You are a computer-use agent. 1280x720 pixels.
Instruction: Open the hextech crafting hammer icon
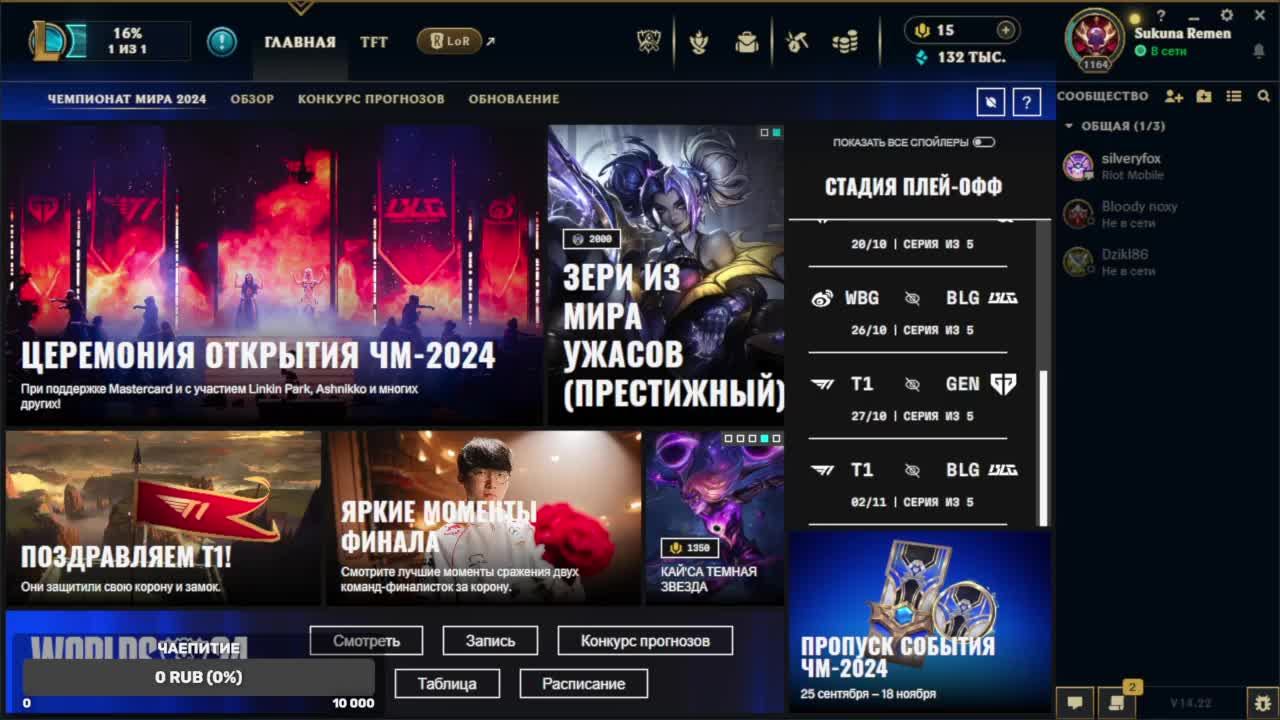click(x=797, y=42)
